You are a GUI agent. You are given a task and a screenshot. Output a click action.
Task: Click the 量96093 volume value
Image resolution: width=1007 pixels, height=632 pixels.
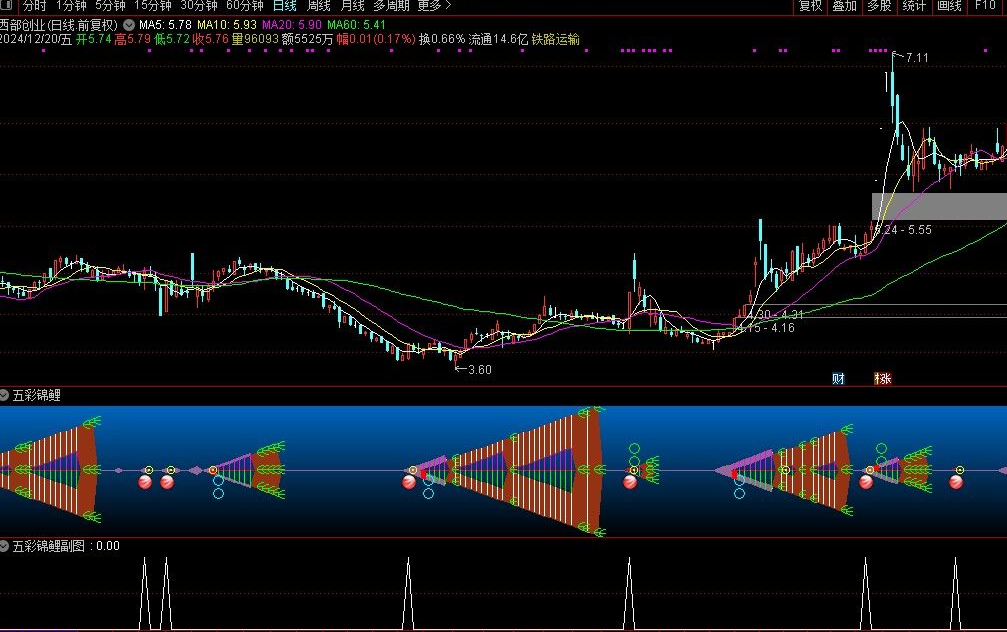pos(256,39)
